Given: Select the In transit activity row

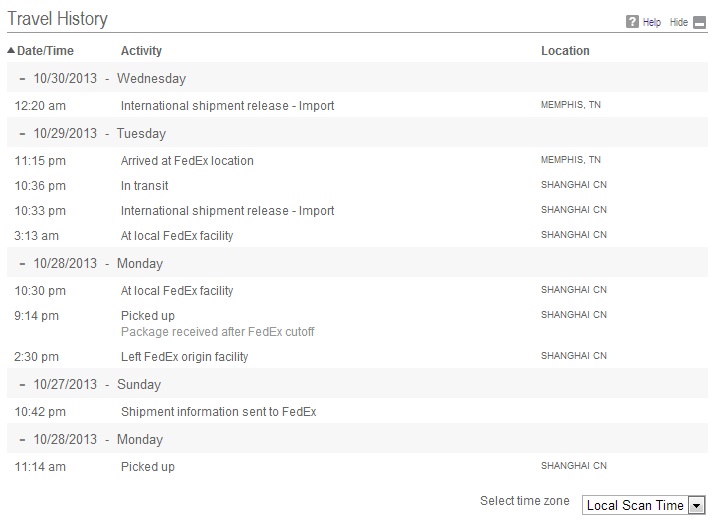Looking at the screenshot, I should point(358,186).
